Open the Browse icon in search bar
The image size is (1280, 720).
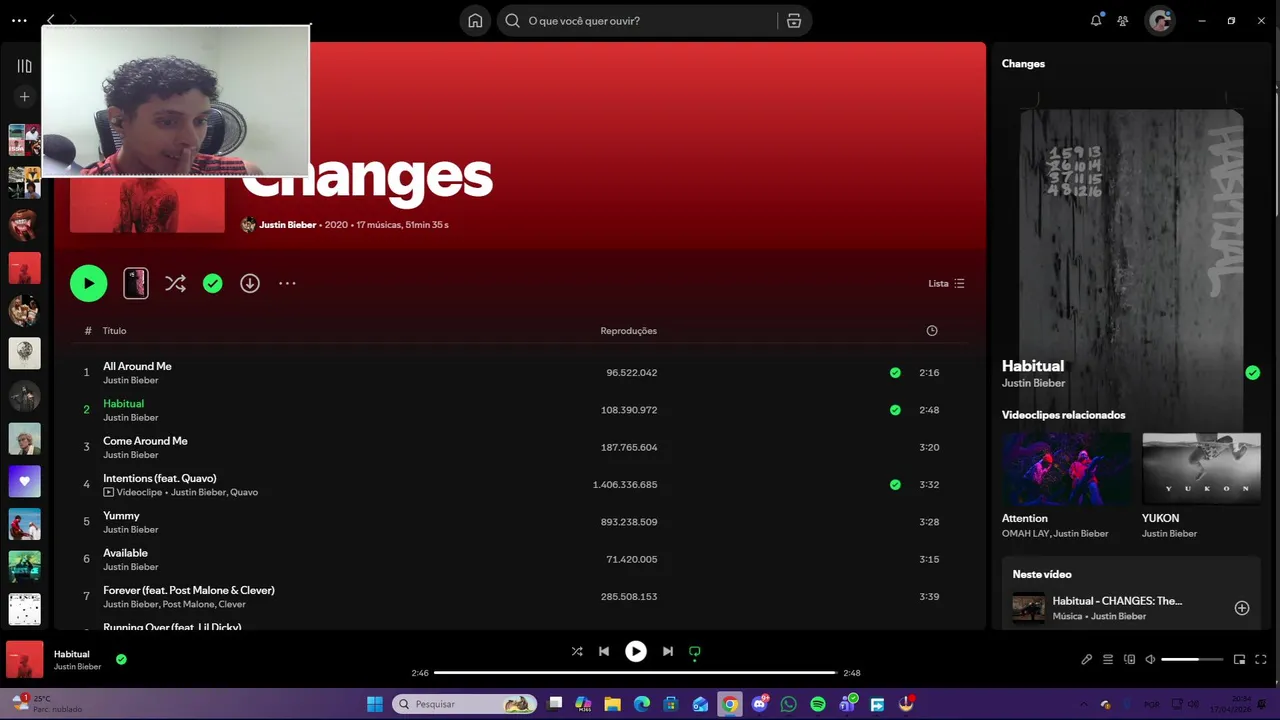click(x=794, y=21)
